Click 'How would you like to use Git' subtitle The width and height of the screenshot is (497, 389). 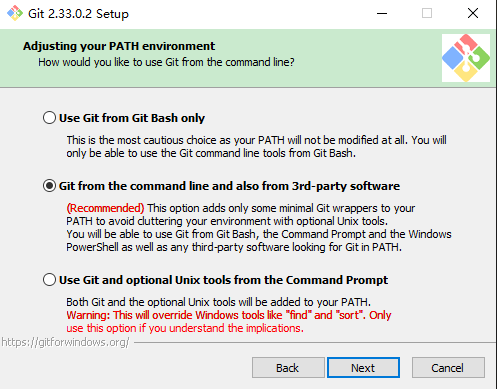point(166,62)
